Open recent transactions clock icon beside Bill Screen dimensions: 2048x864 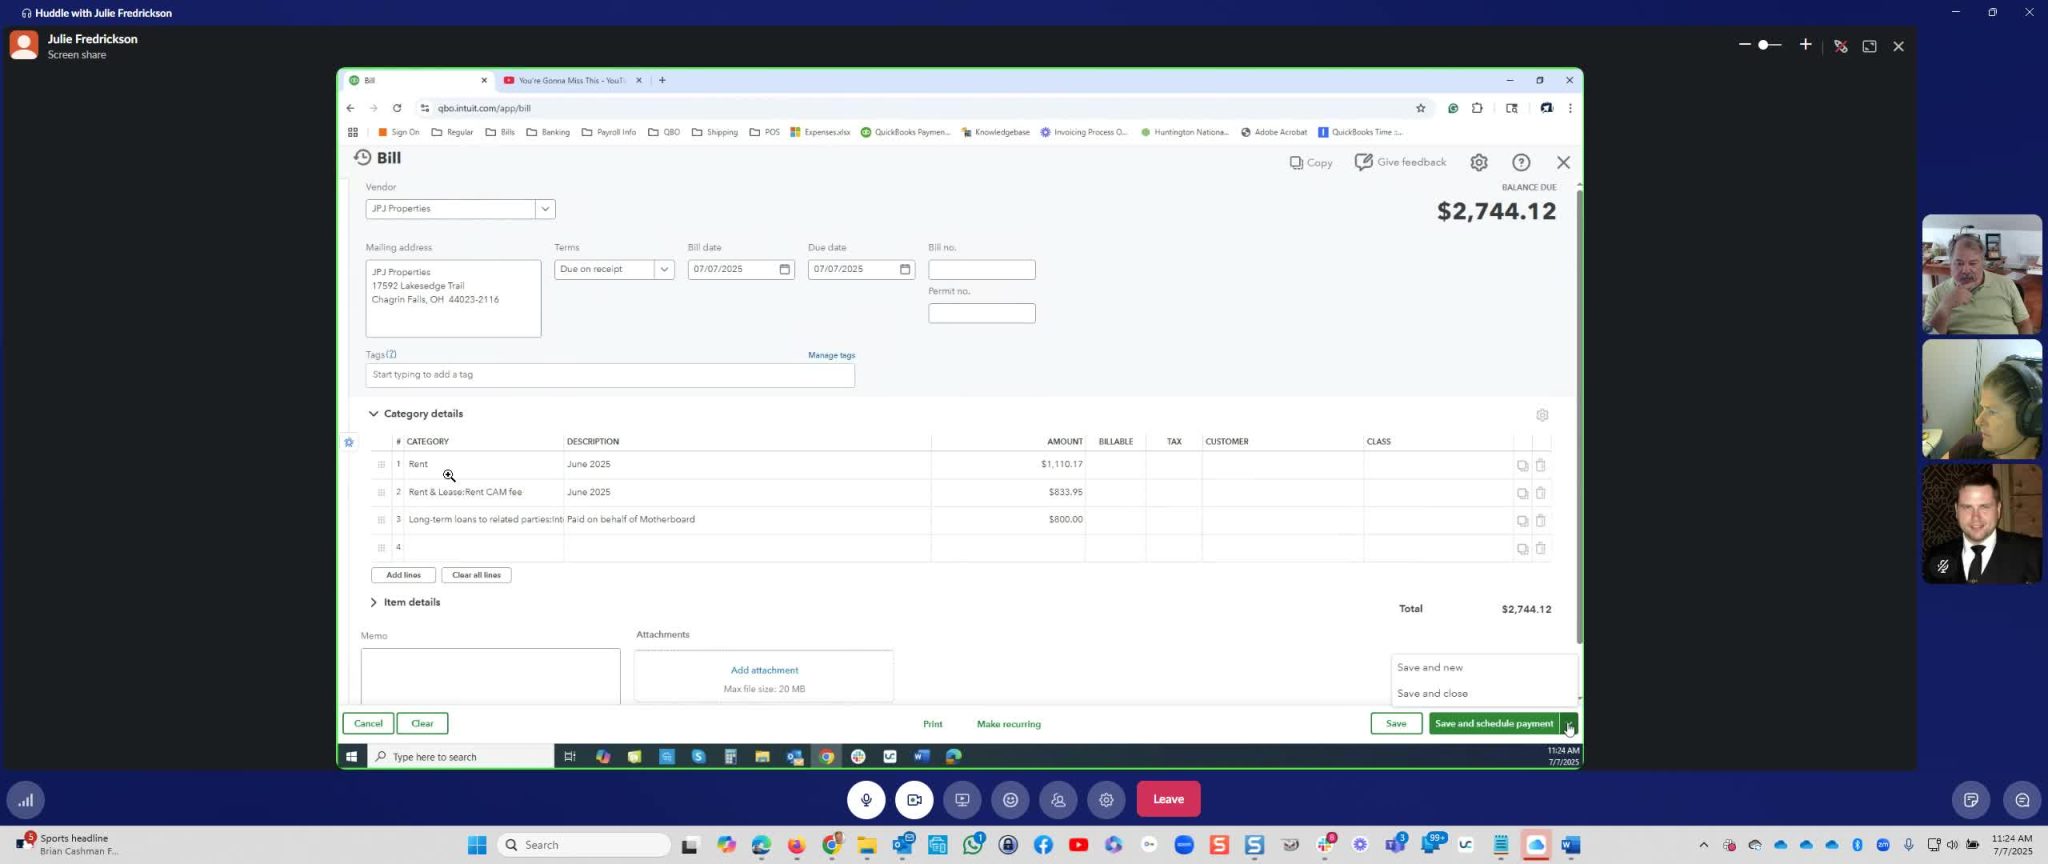[362, 158]
